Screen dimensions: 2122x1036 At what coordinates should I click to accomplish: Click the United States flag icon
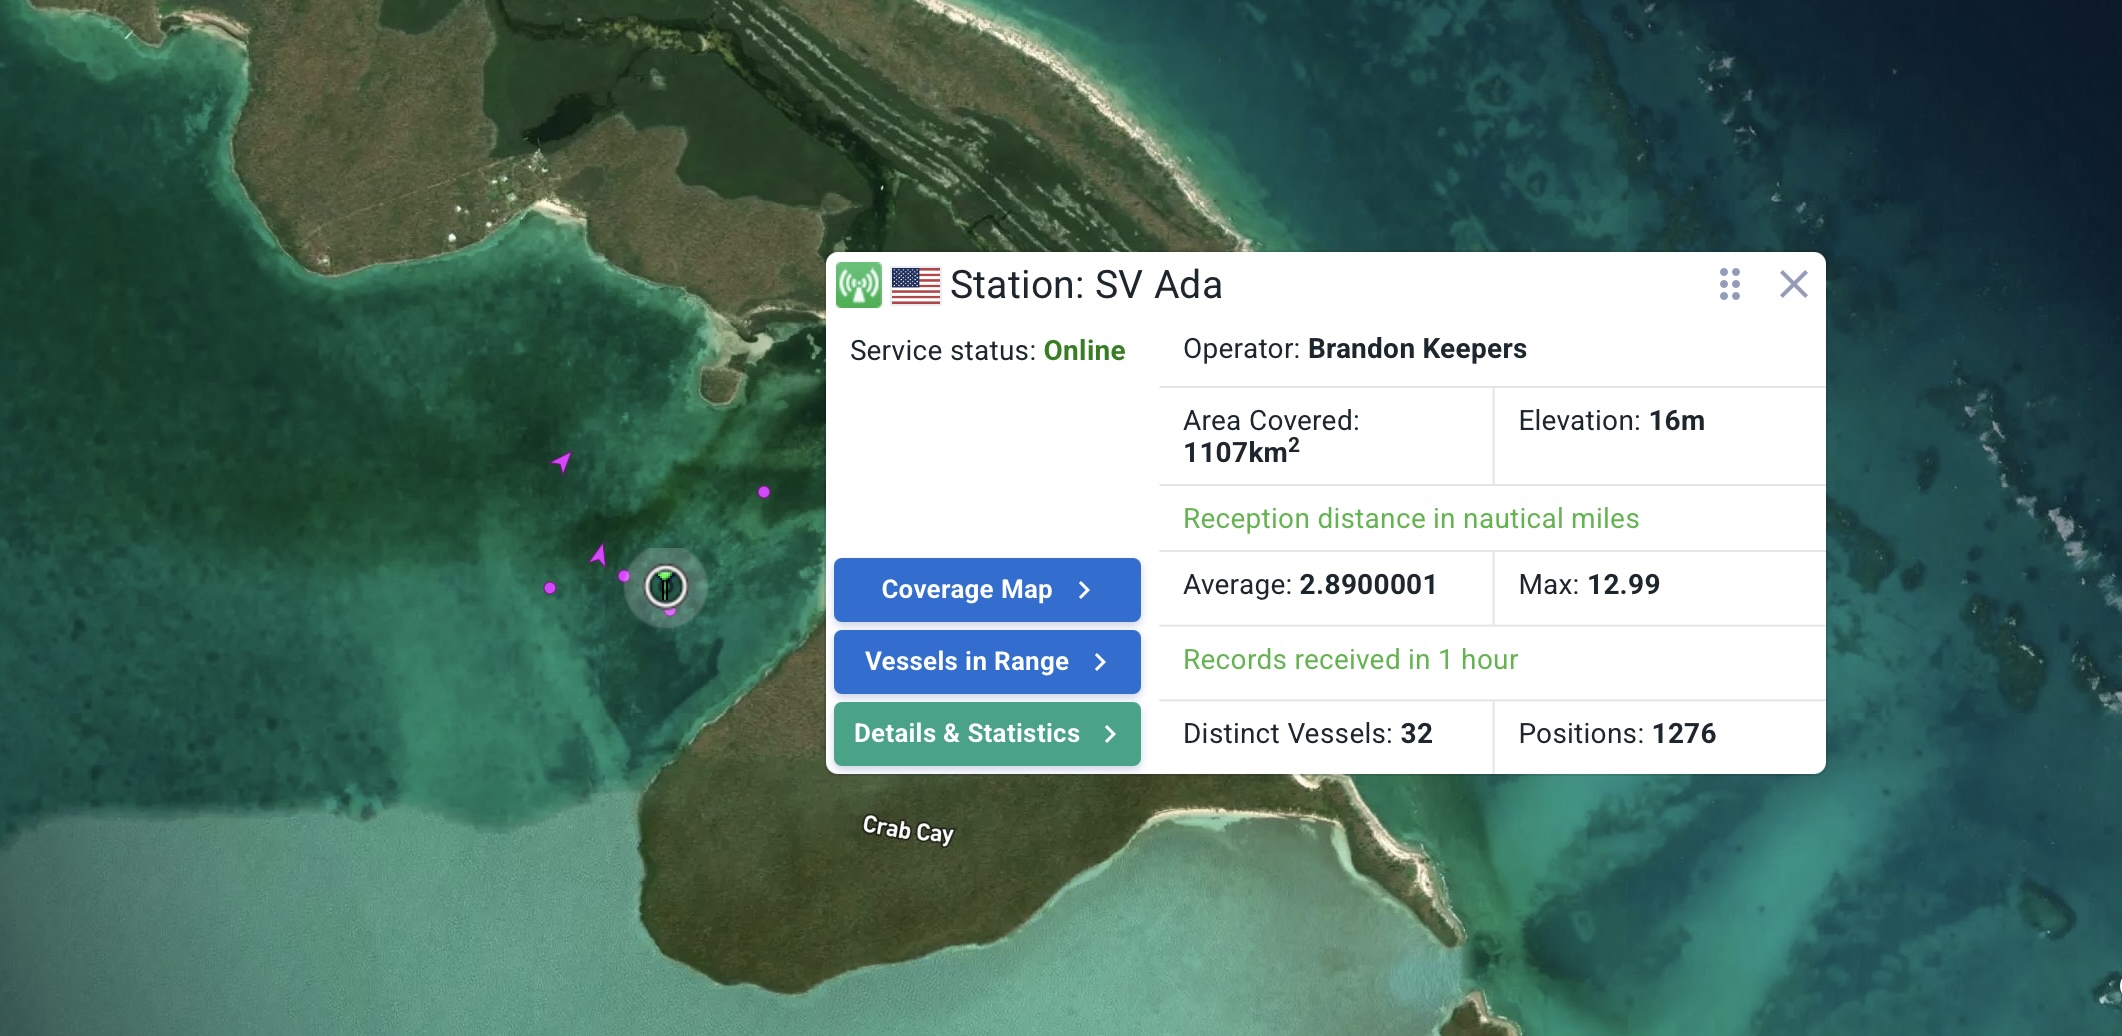[x=915, y=286]
